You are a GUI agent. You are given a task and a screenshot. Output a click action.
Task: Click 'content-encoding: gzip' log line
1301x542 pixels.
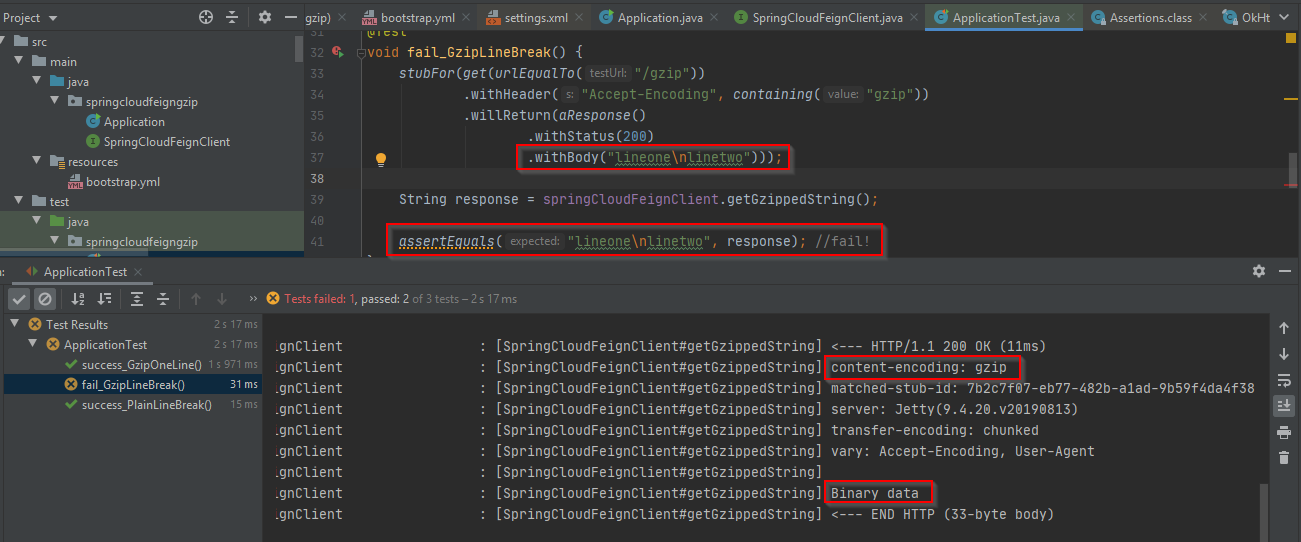(x=918, y=367)
